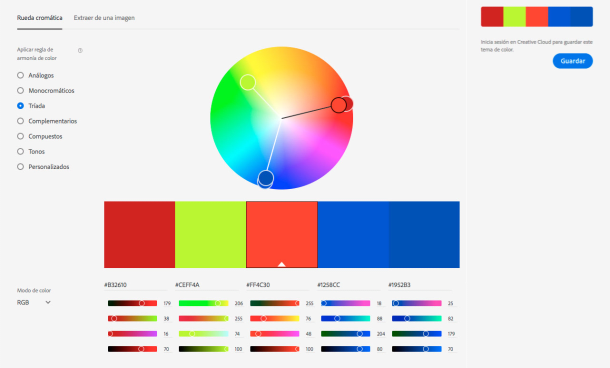Viewport: 610px width, 368px height.
Task: Choose the Monocromáticos harmony rule
Action: [x=46, y=90]
